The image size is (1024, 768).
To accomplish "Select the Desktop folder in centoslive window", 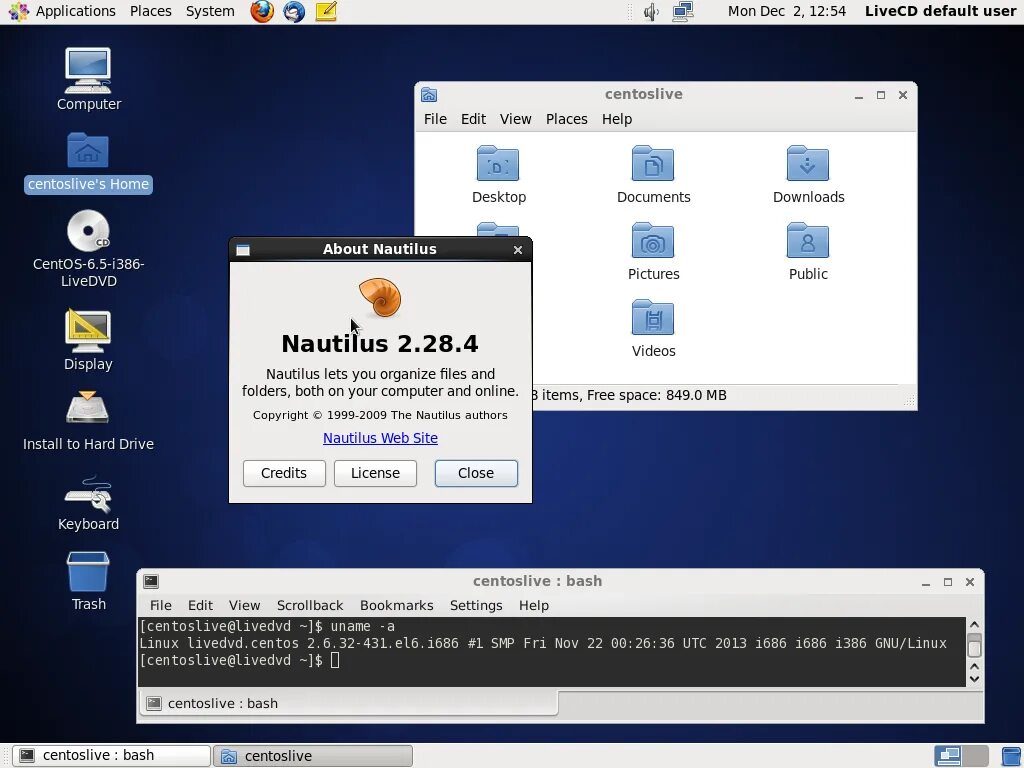I will [498, 163].
